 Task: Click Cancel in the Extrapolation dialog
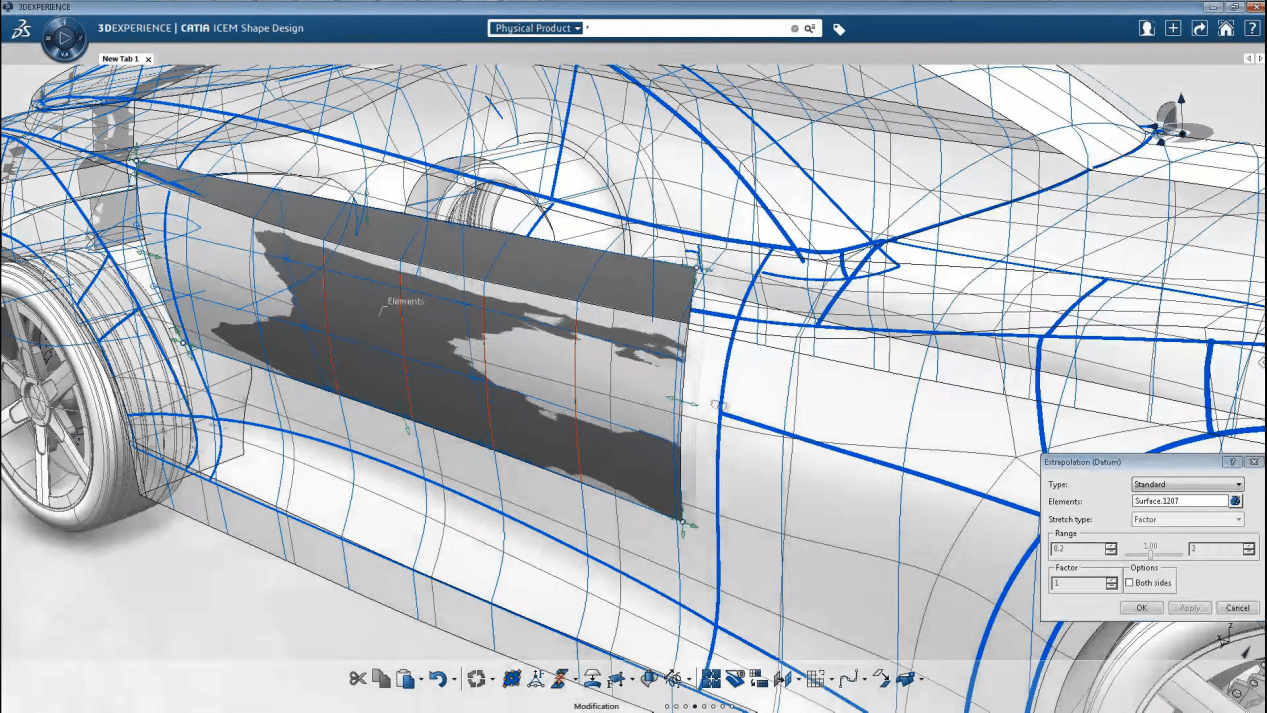click(1238, 608)
